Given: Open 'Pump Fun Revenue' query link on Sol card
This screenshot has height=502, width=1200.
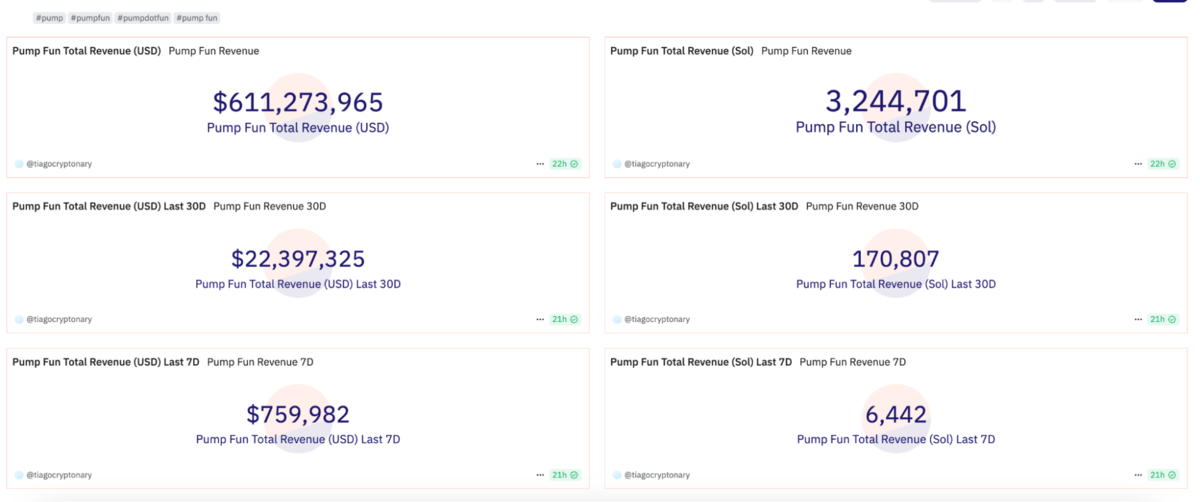Looking at the screenshot, I should click(x=807, y=51).
